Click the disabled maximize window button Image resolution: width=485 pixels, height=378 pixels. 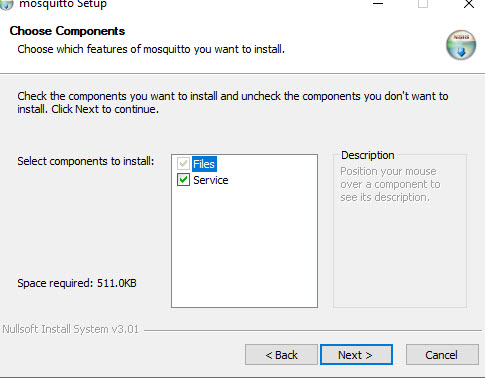[423, 4]
